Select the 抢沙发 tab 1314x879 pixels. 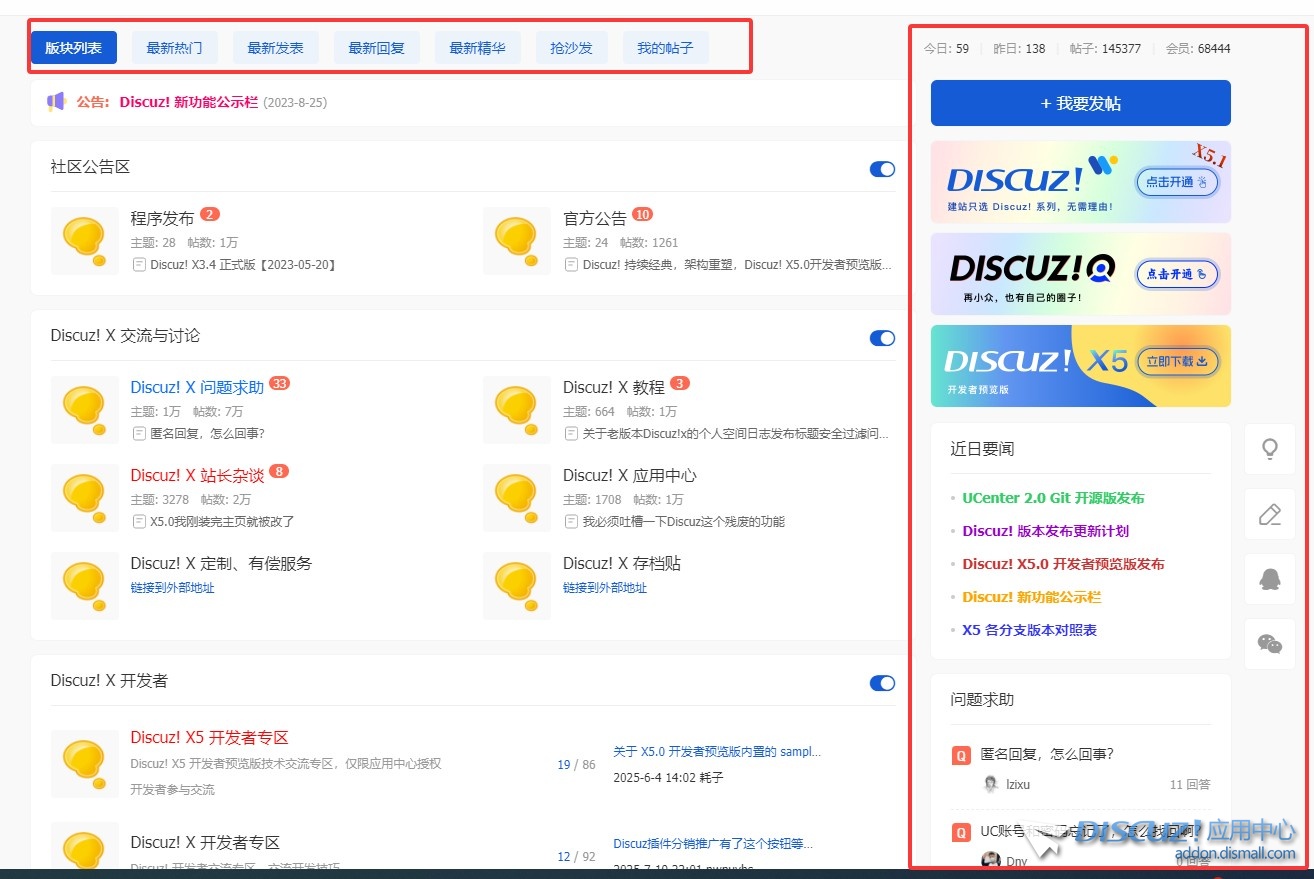[x=571, y=48]
